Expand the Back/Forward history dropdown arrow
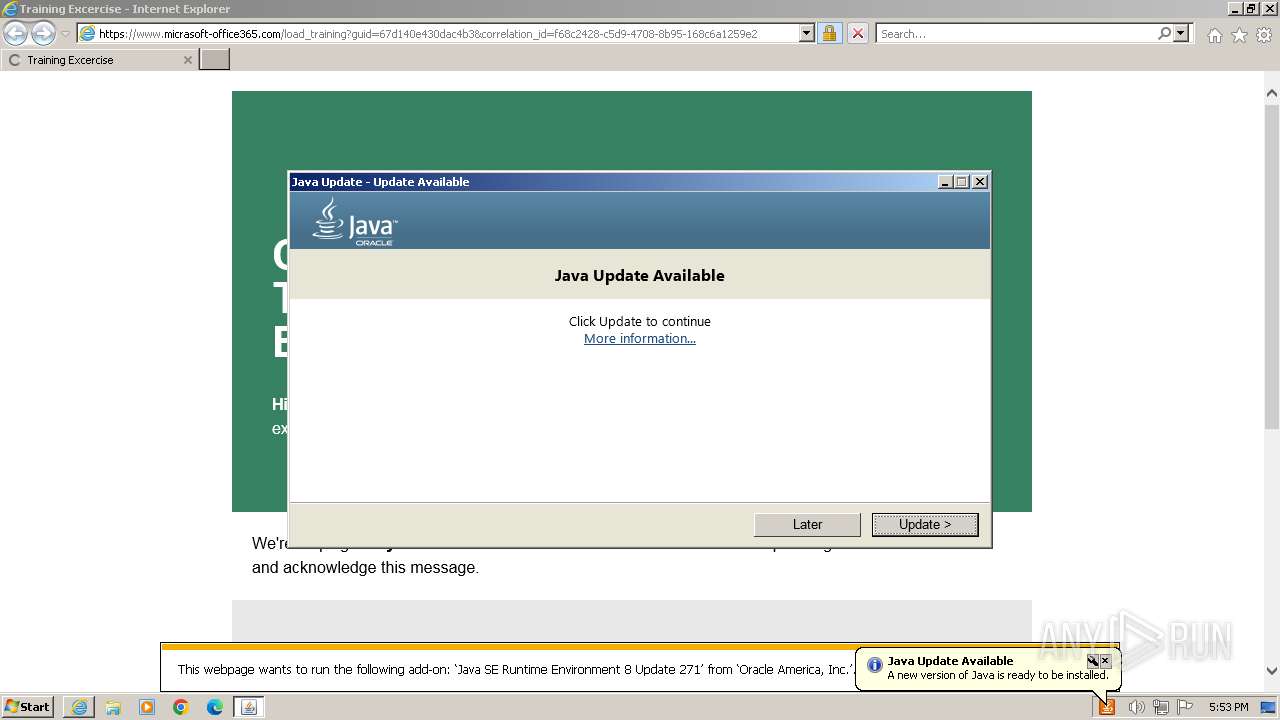 pos(65,33)
